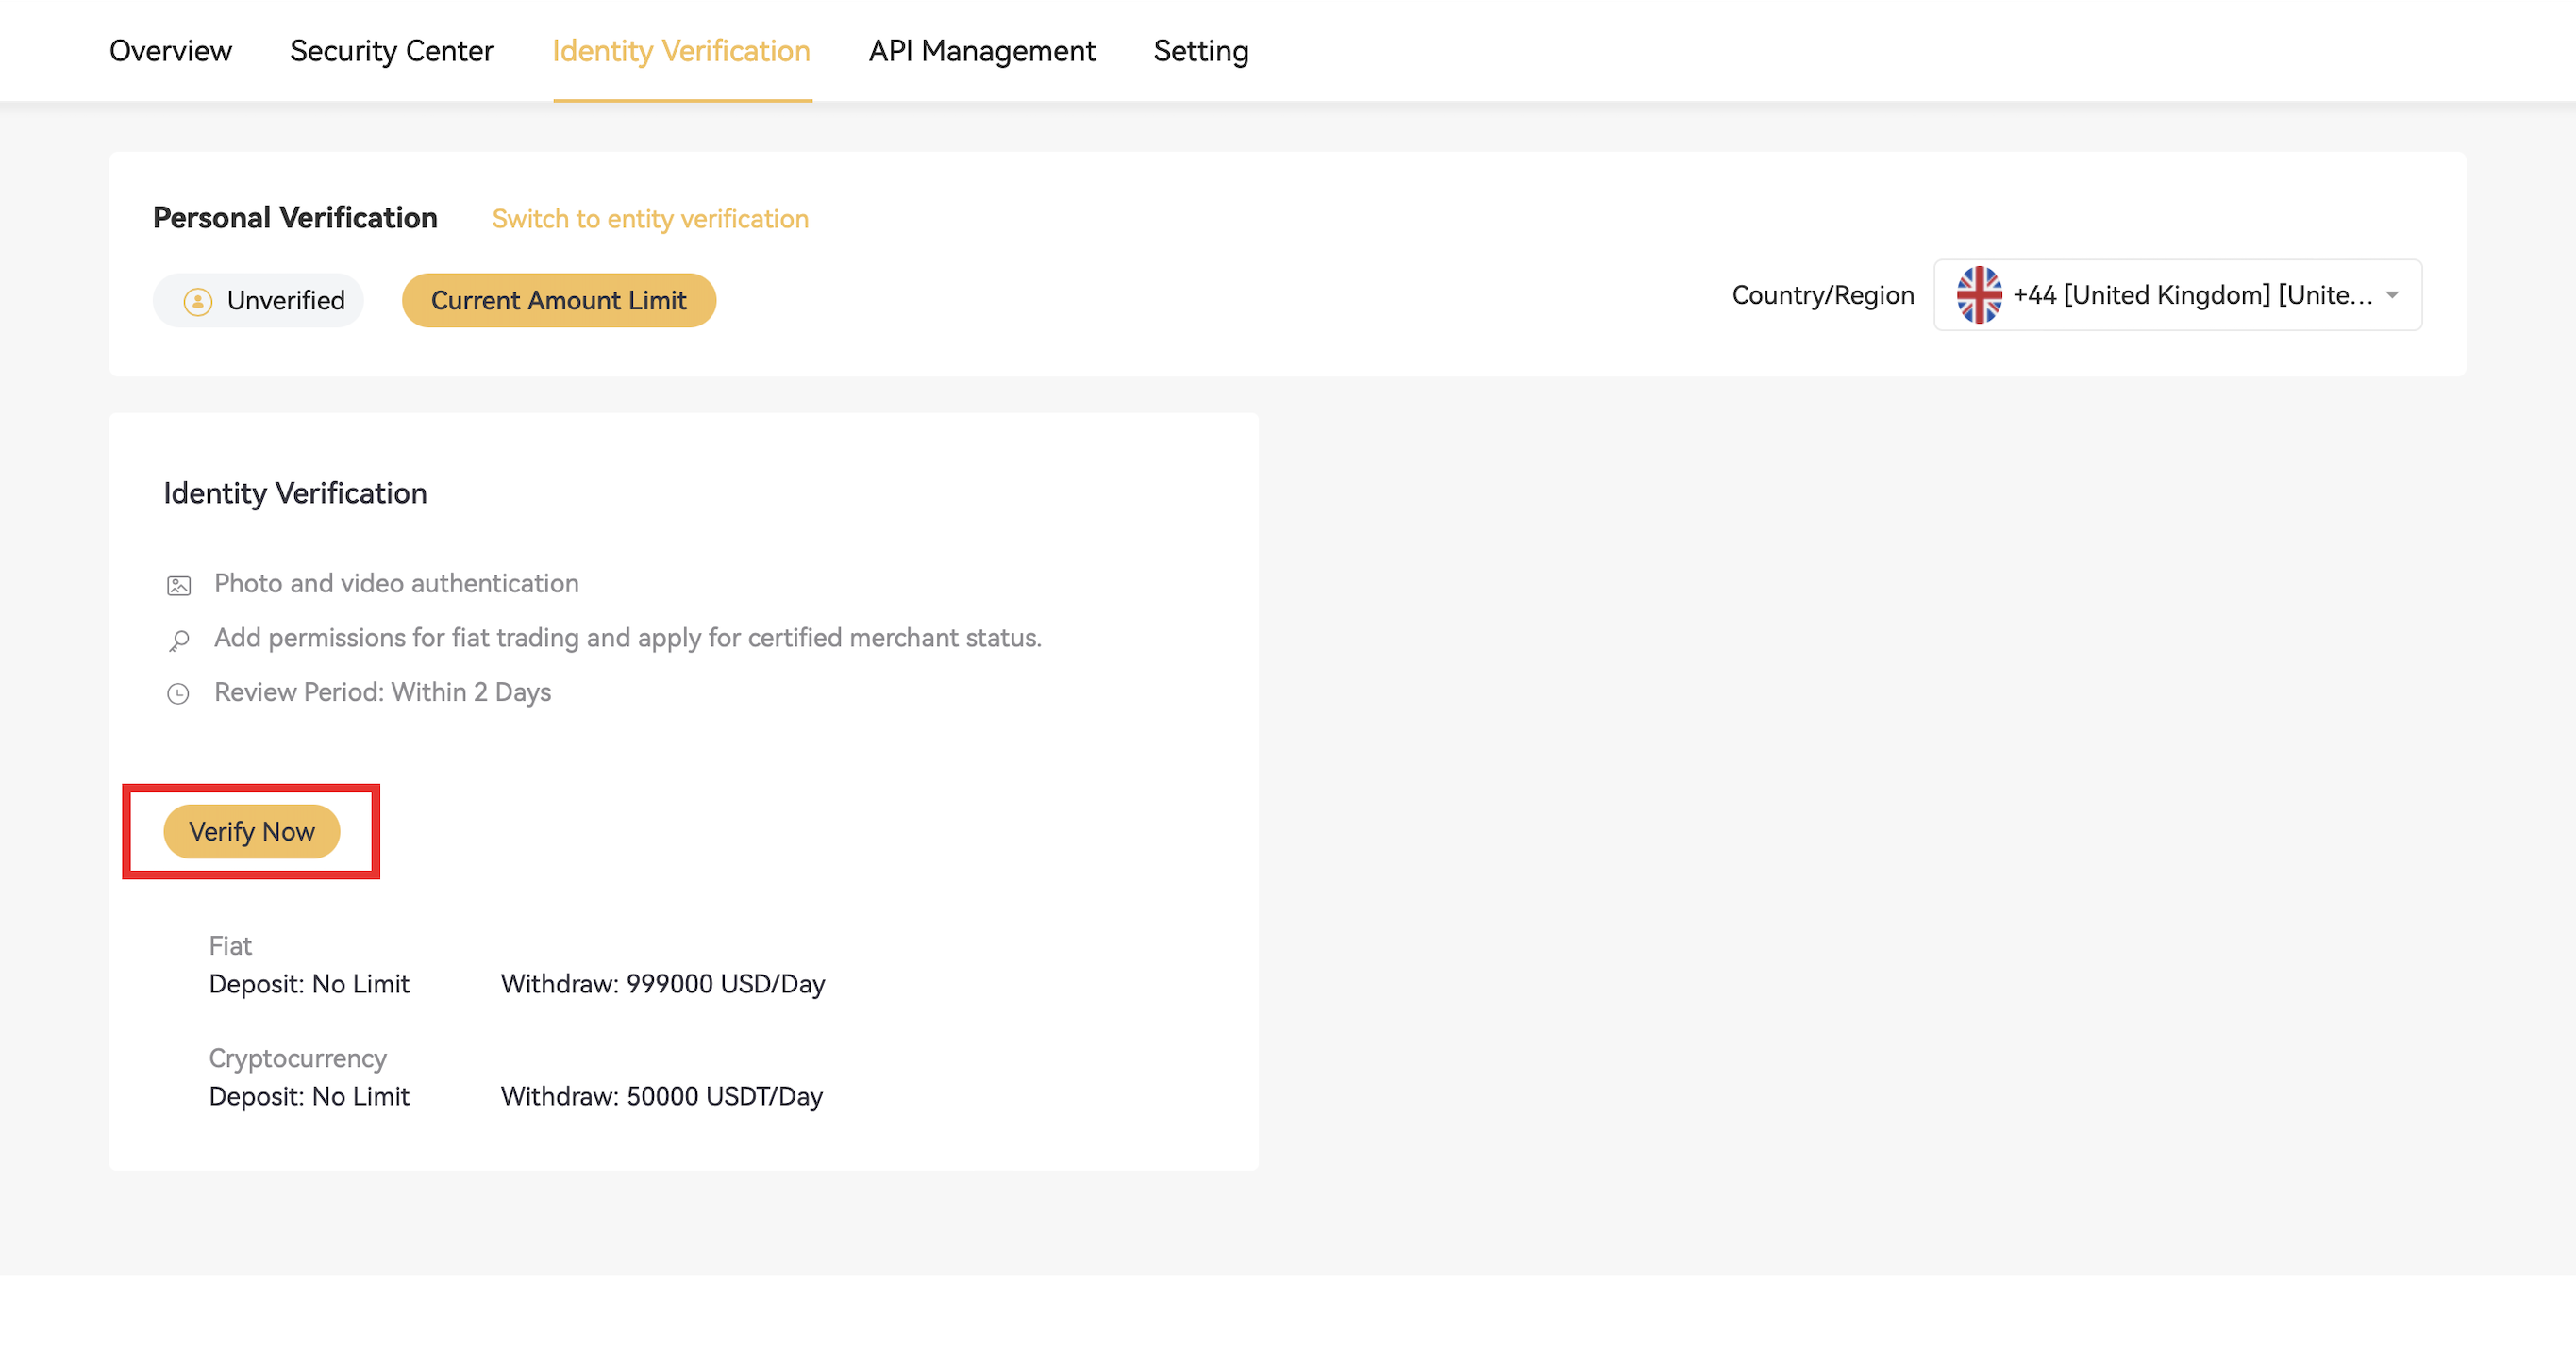Click the yellow Current Amount Limit control
The image size is (2576, 1366).
(x=558, y=300)
